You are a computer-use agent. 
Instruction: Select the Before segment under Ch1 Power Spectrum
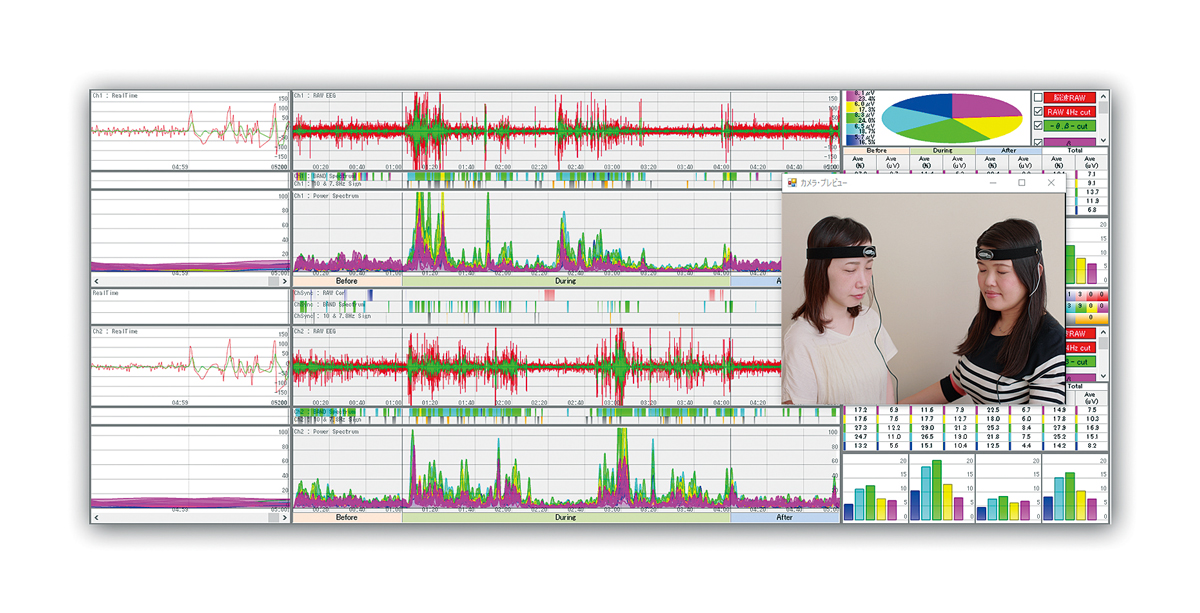pyautogui.click(x=347, y=282)
